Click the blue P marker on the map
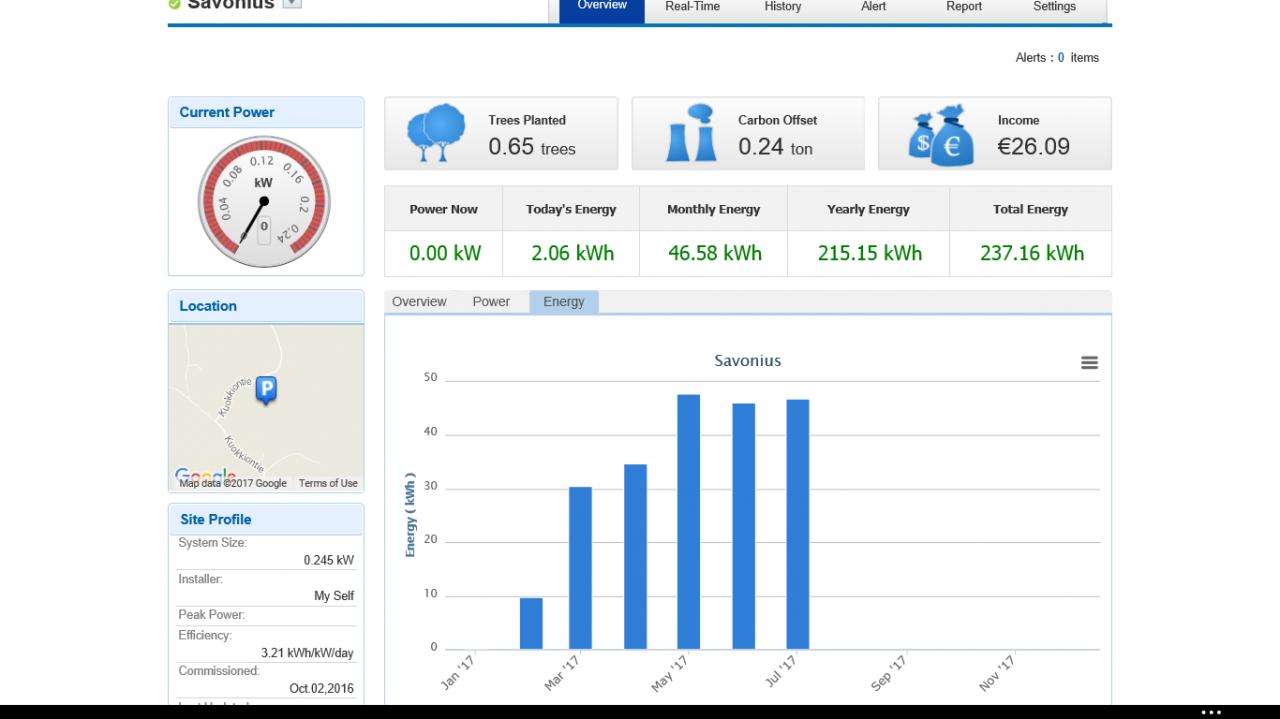The height and width of the screenshot is (719, 1280). tap(266, 390)
